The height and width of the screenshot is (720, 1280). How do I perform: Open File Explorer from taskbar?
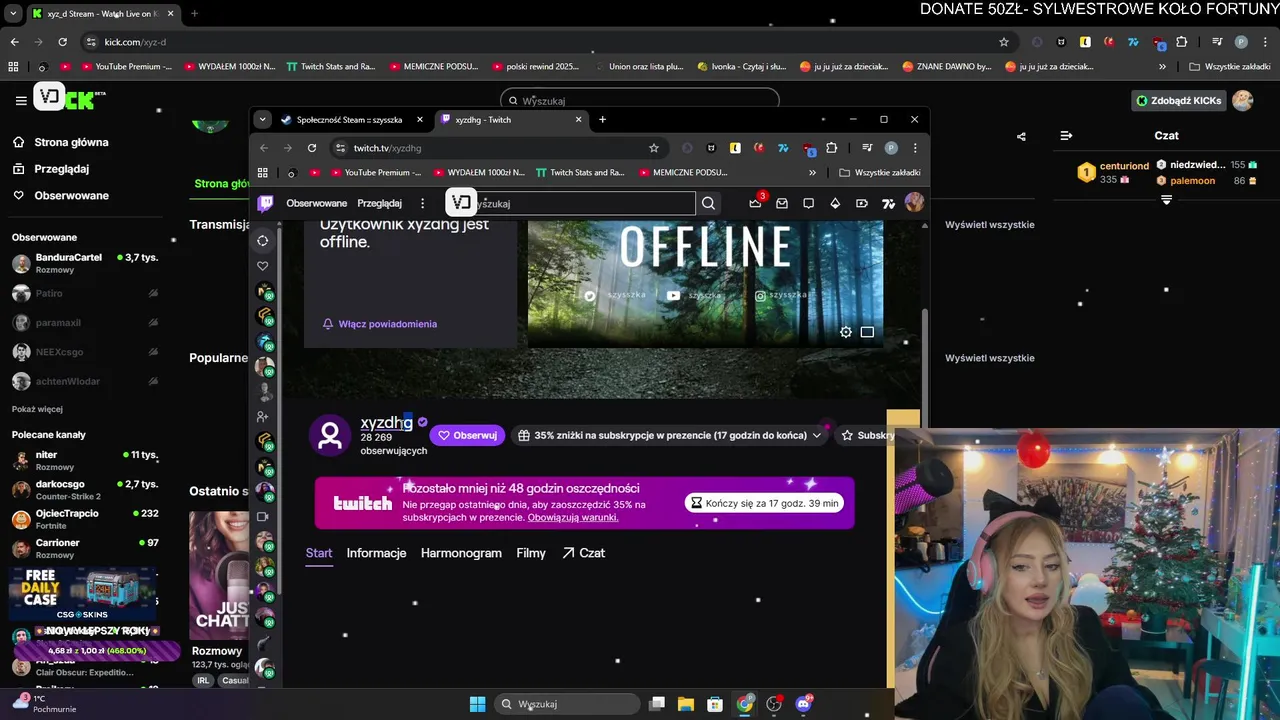click(x=686, y=704)
